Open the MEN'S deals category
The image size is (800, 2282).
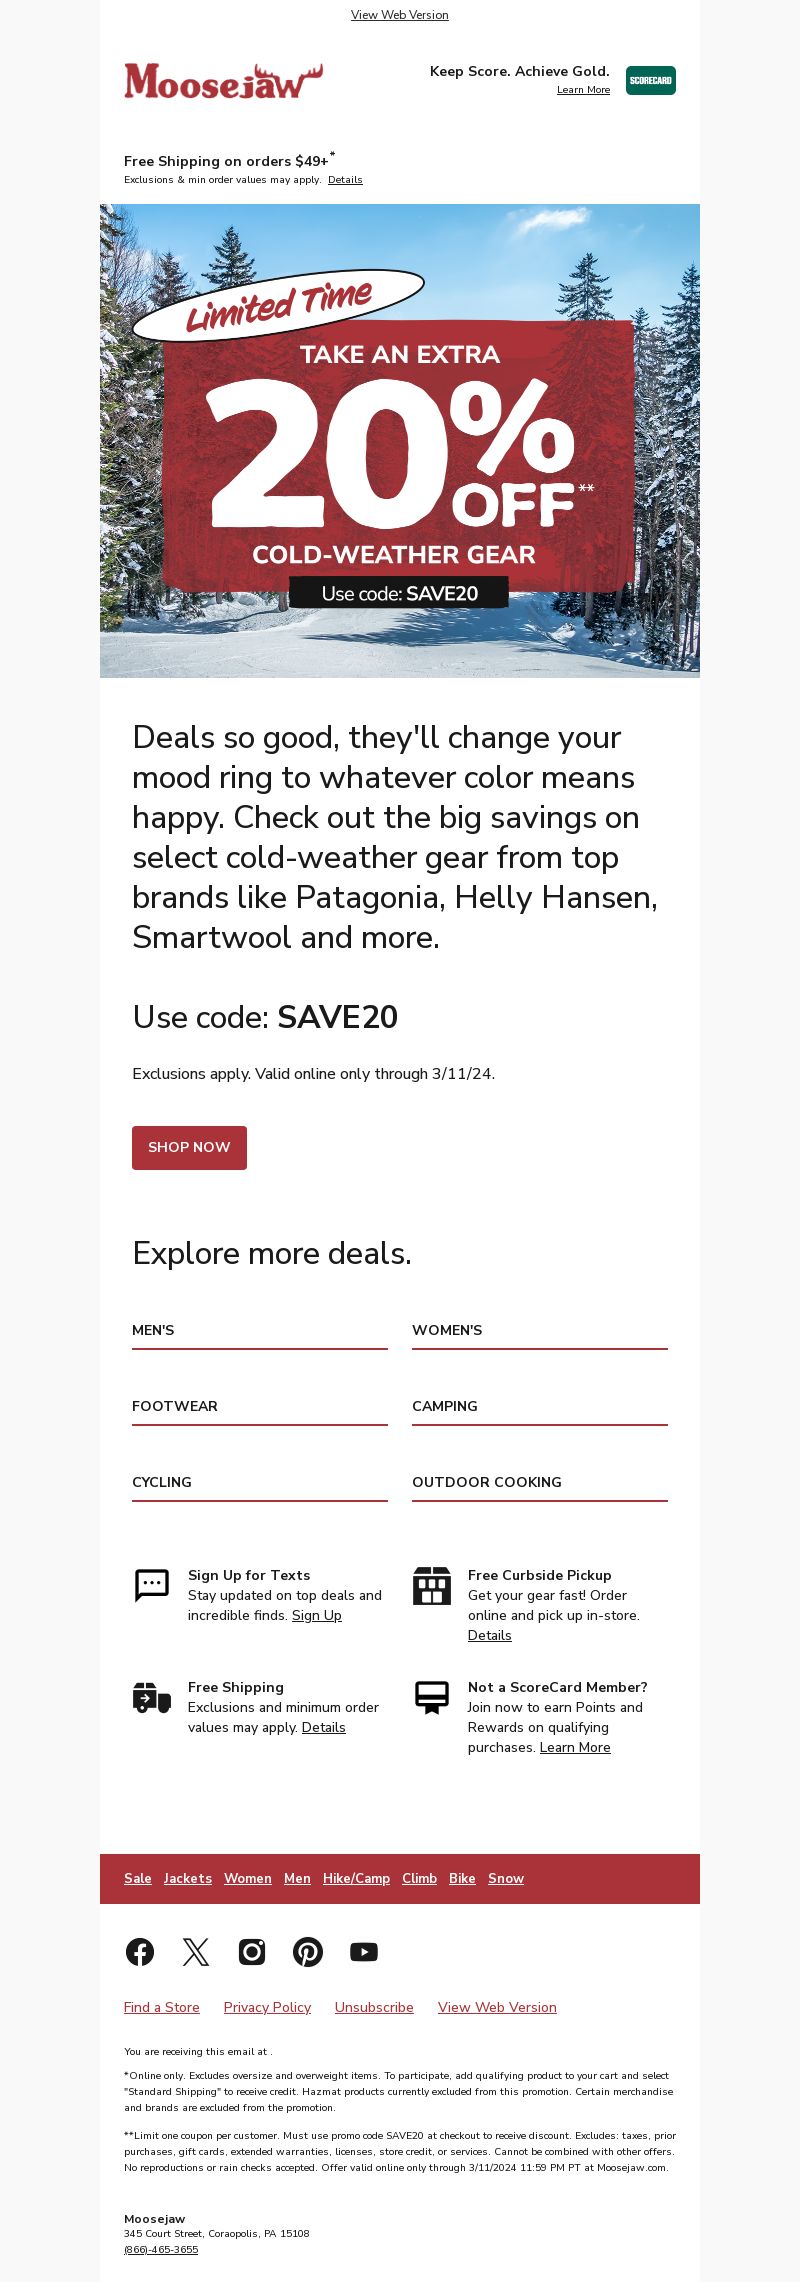260,1331
